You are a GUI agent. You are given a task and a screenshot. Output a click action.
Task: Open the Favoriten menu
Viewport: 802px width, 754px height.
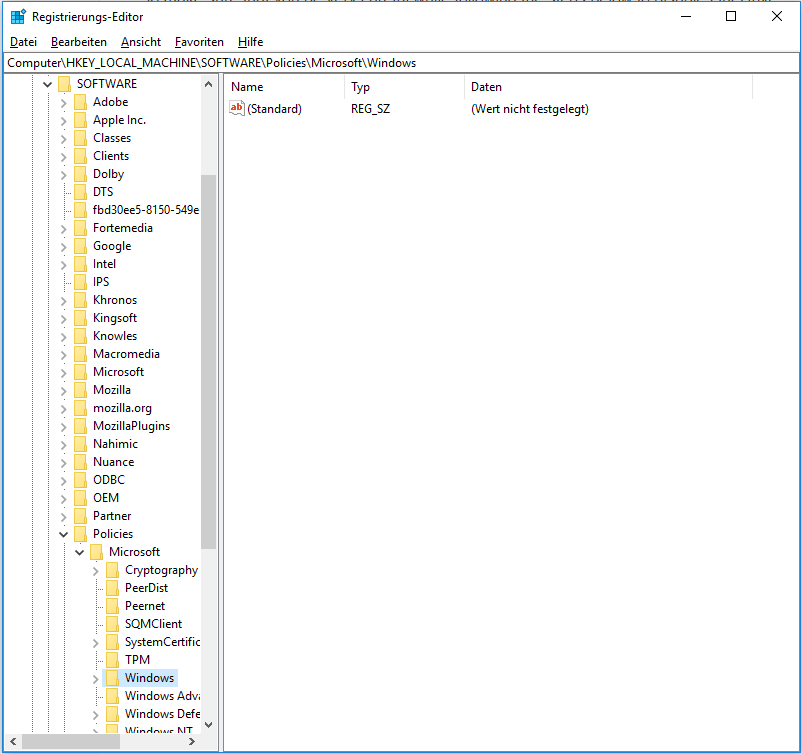coord(199,42)
